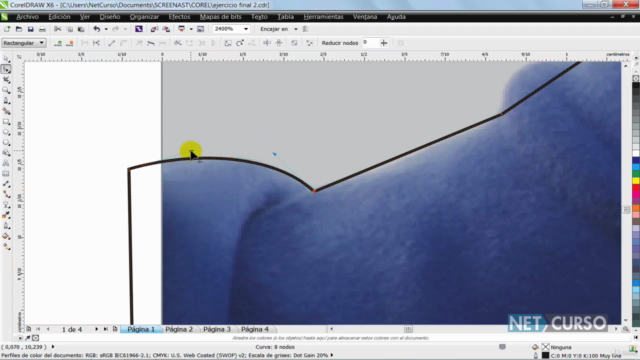Screen dimensions: 640x360
Task: Select the Freehand drawing tool
Action: [6, 101]
